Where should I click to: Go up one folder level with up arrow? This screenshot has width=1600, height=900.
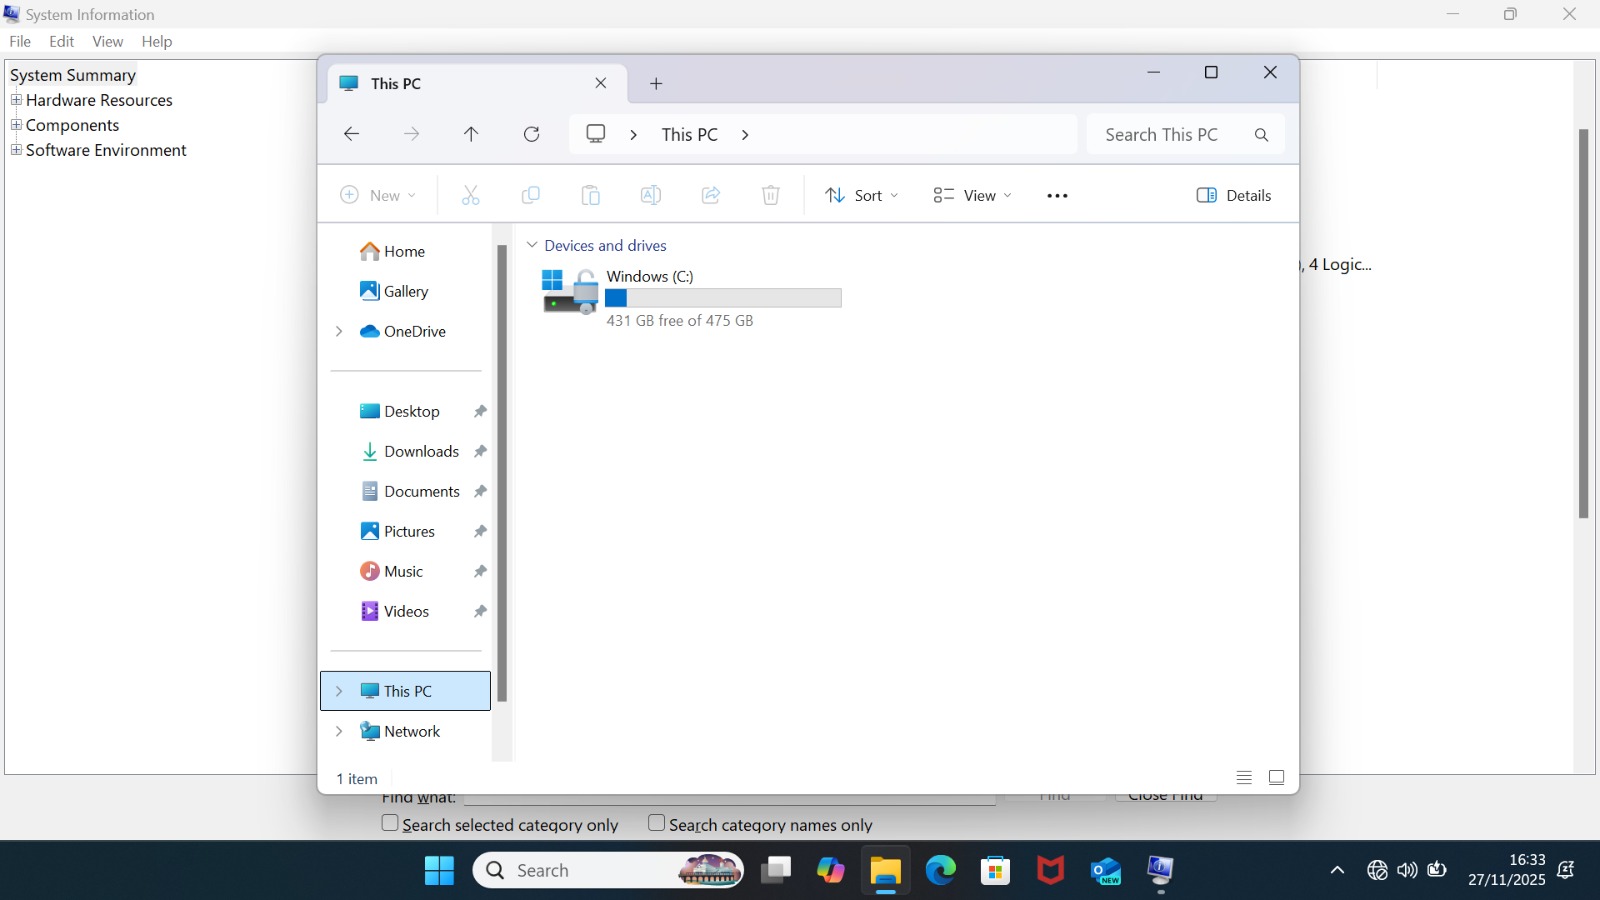[471, 134]
